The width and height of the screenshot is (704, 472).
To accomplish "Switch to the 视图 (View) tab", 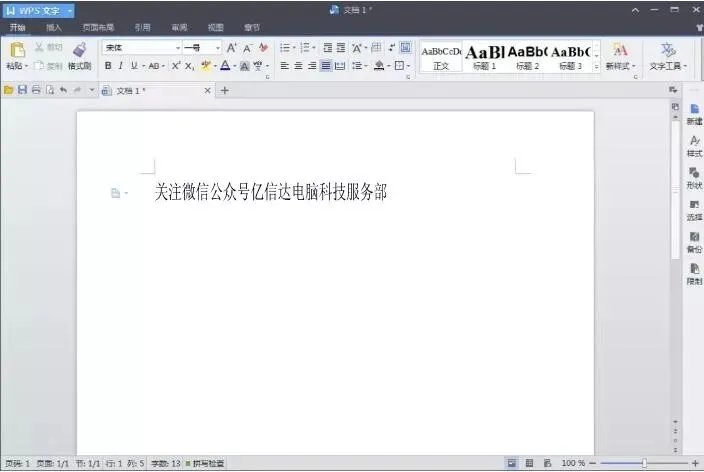I will 216,27.
